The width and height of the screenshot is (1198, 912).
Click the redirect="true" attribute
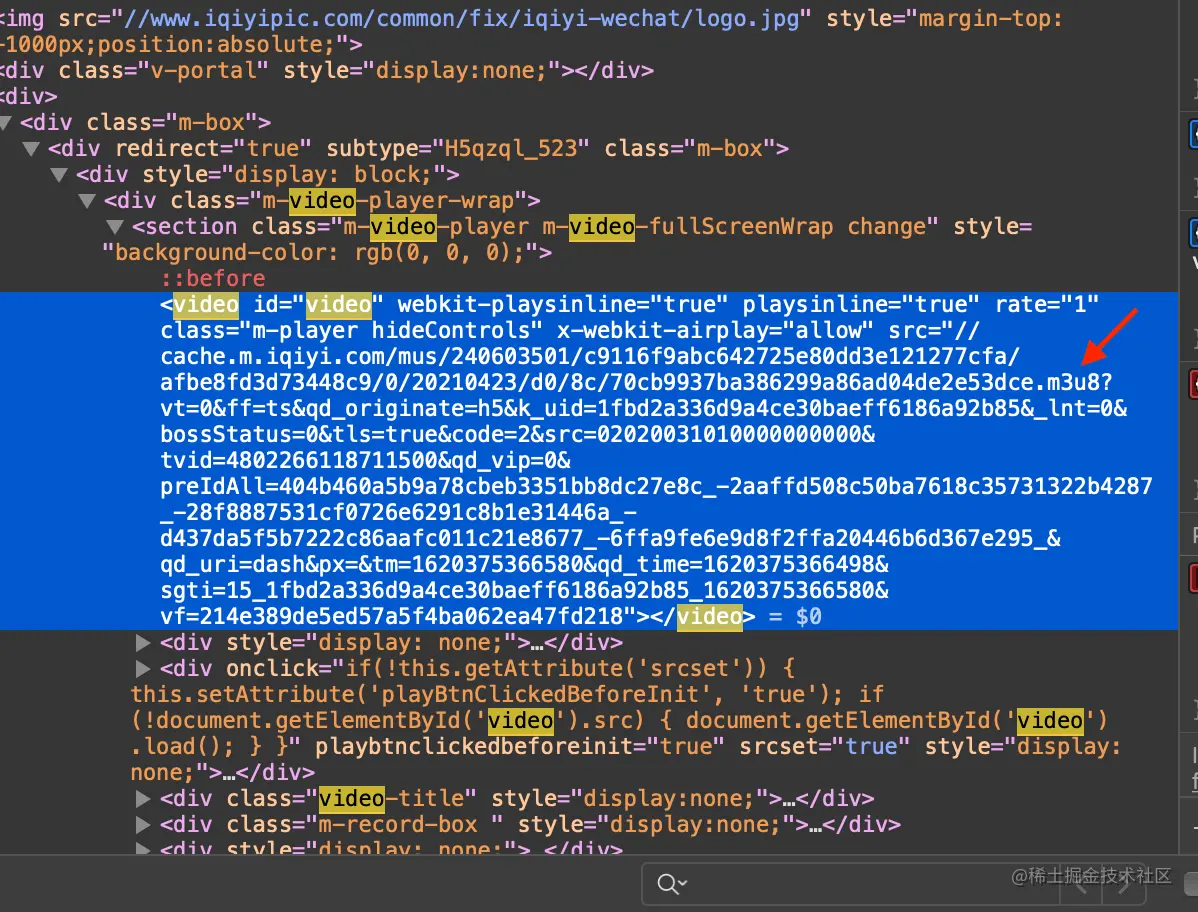tap(213, 148)
